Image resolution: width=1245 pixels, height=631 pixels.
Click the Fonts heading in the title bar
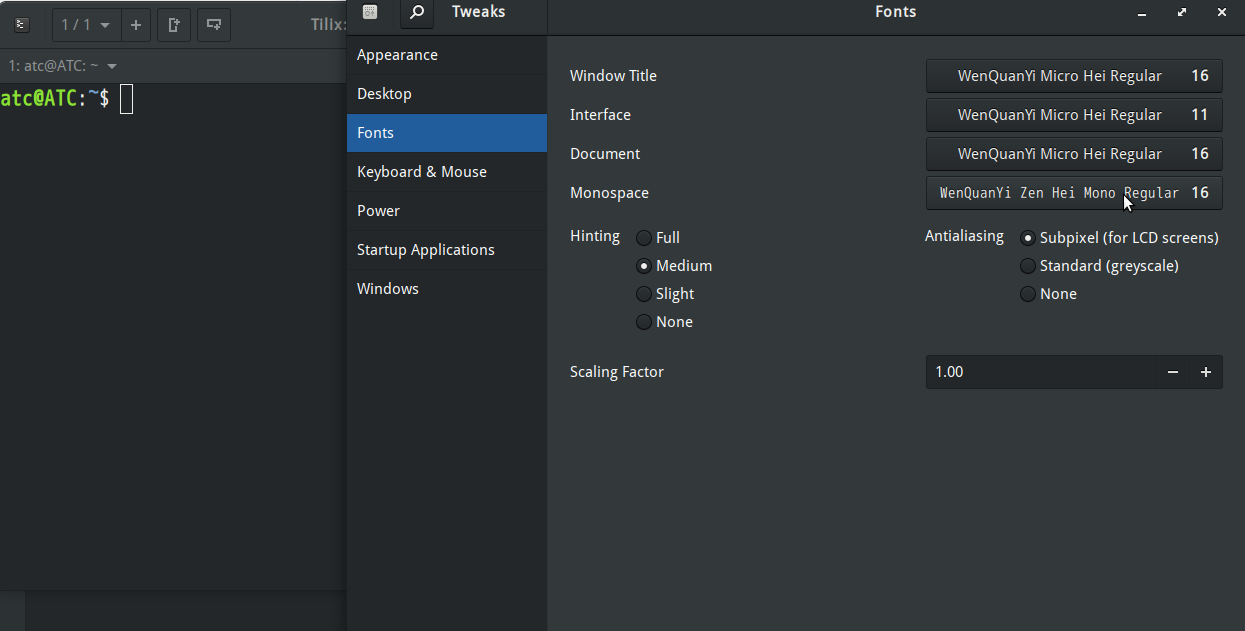point(895,12)
